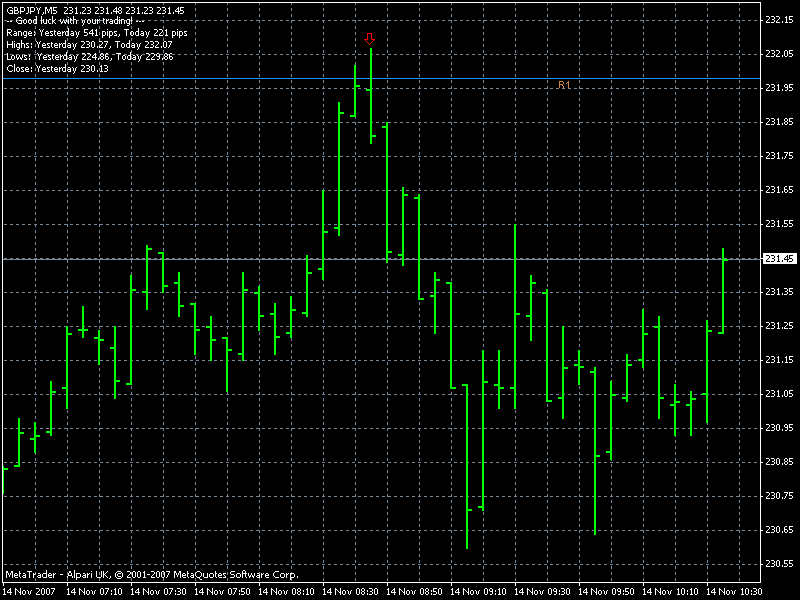The image size is (800, 600).
Task: Click the 231.15 price scale label
Action: point(780,360)
